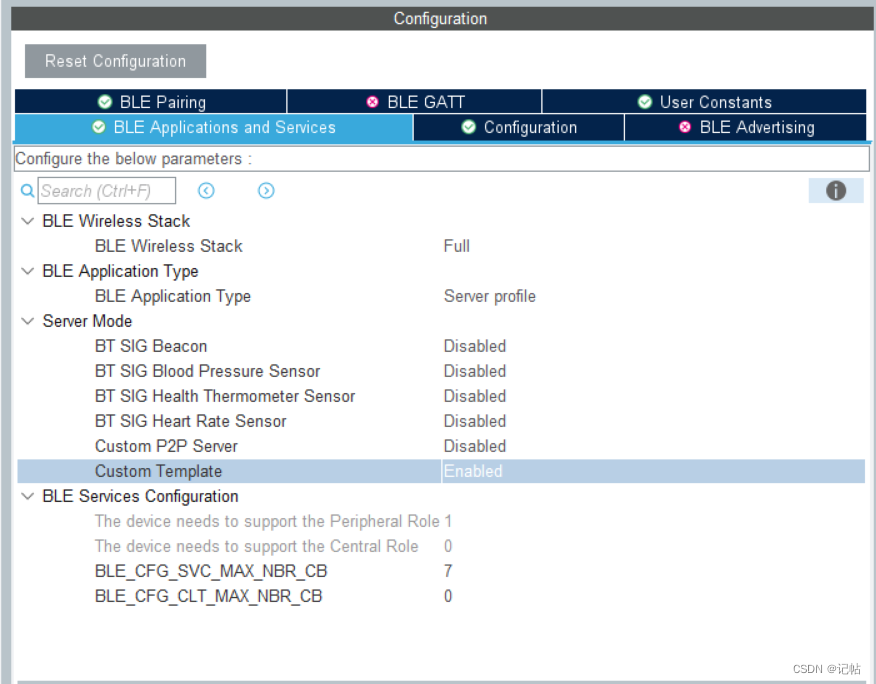Click the info icon button
Viewport: 876px width, 684px height.
click(x=836, y=191)
